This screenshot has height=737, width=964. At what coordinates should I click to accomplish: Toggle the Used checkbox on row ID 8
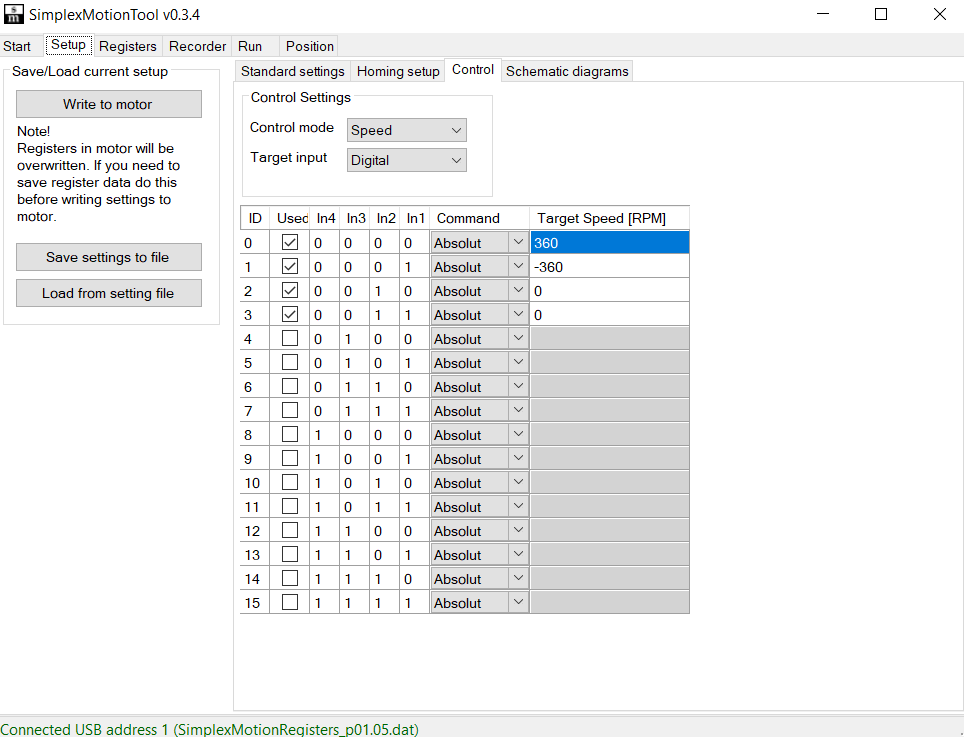[289, 433]
